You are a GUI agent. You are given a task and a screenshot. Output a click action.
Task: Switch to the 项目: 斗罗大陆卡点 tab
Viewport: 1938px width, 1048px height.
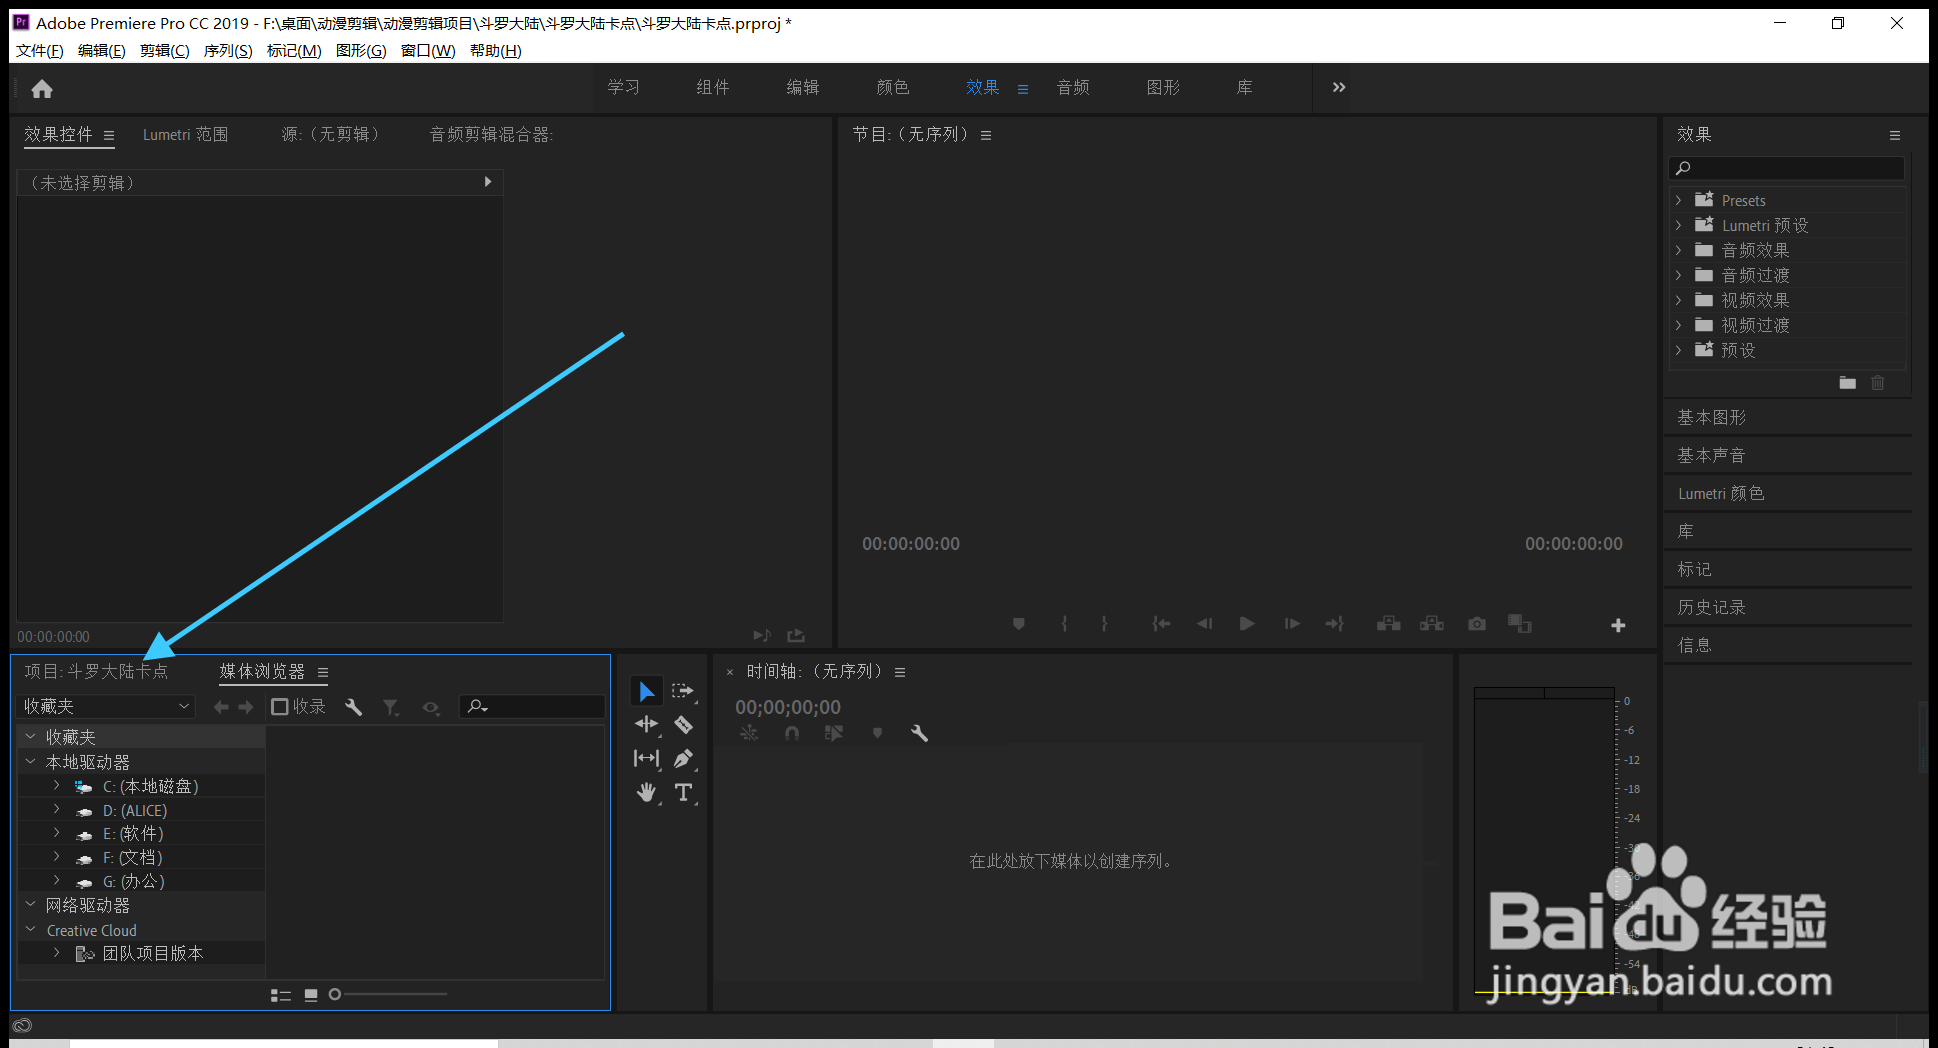pos(97,671)
